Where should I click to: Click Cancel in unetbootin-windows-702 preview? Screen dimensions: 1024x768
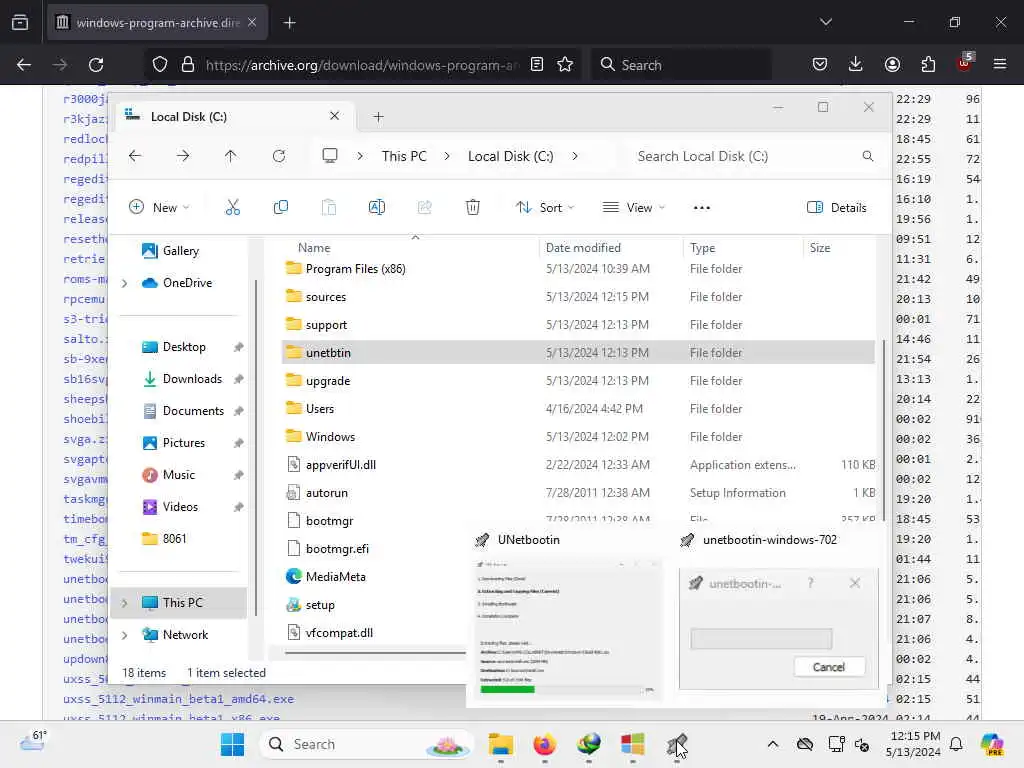[x=829, y=667]
